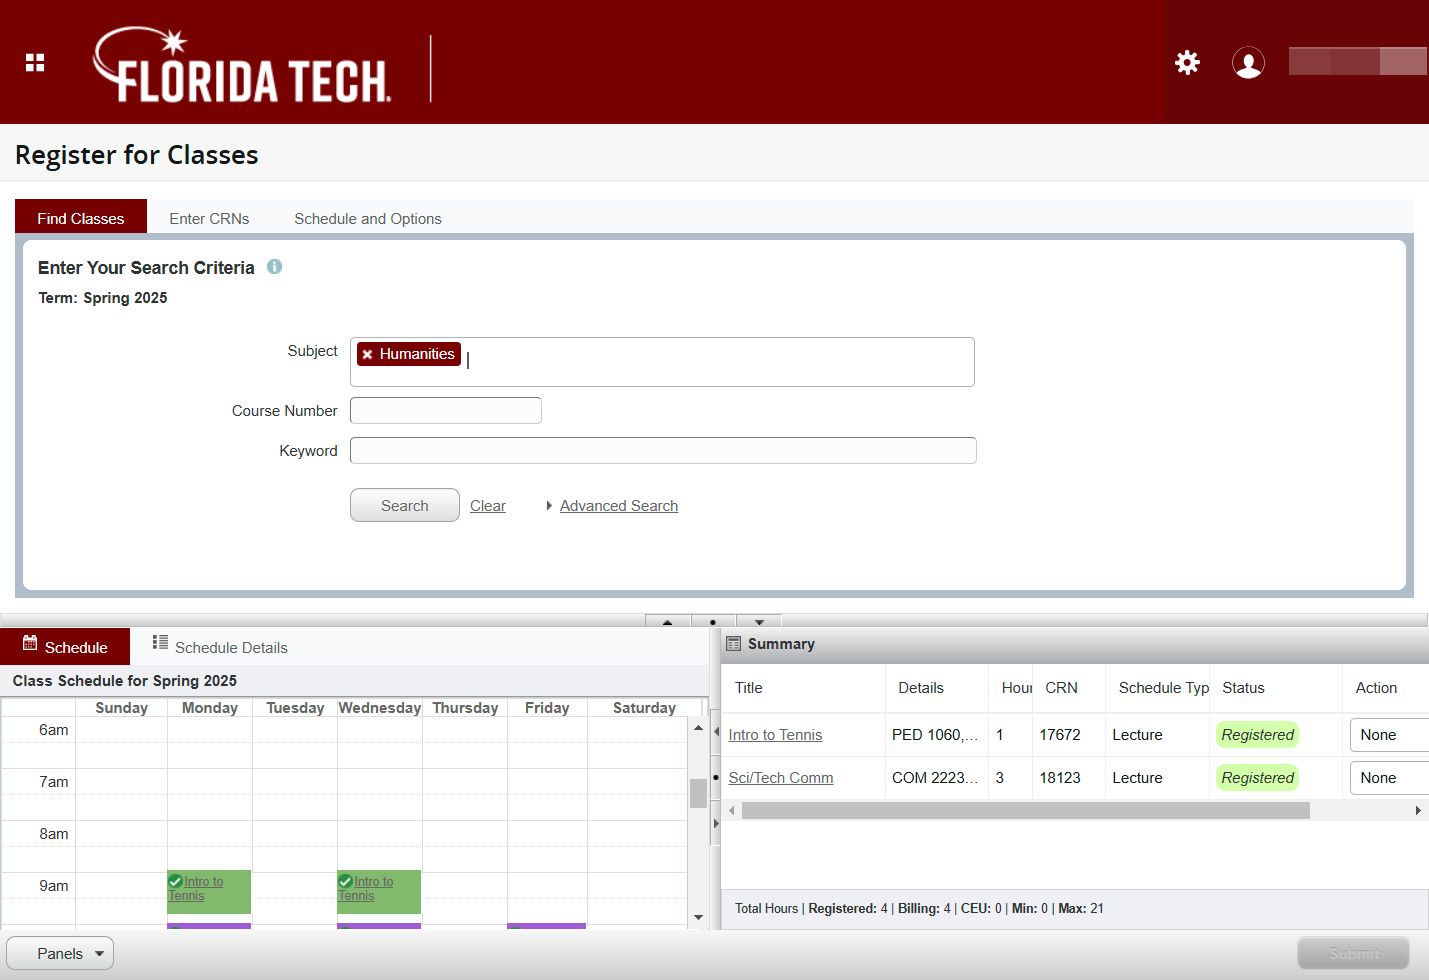Viewport: 1429px width, 980px height.
Task: Click the Summary panel icon
Action: (x=733, y=644)
